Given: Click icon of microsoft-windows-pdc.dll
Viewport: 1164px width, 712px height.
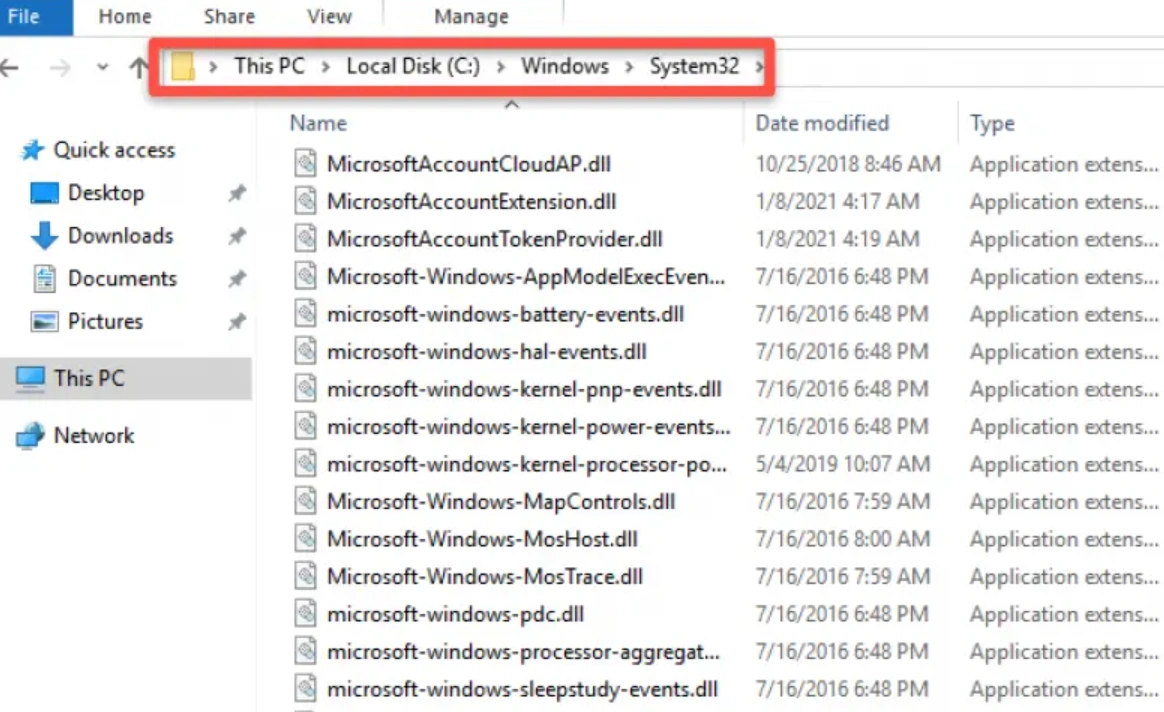Looking at the screenshot, I should (305, 613).
